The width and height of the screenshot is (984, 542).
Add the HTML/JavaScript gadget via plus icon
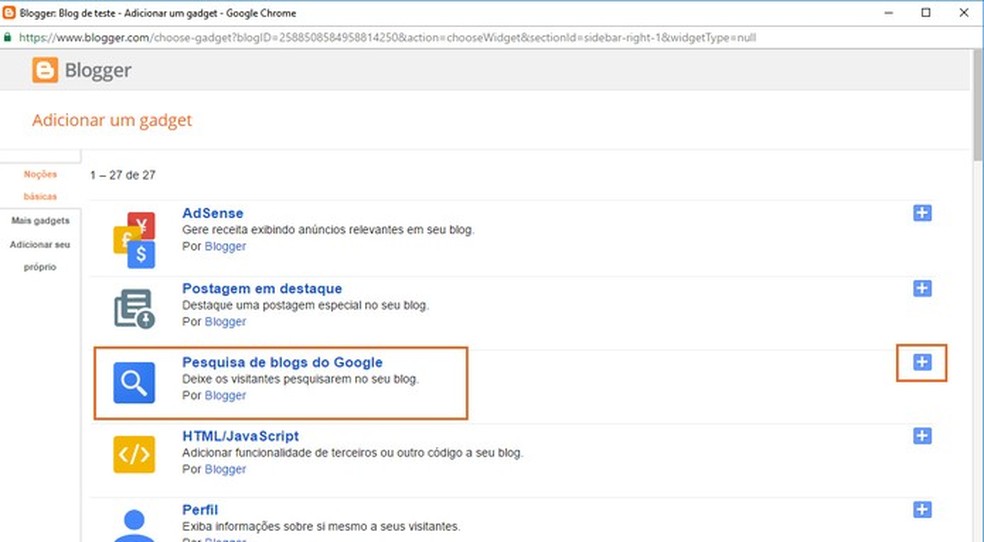[922, 436]
